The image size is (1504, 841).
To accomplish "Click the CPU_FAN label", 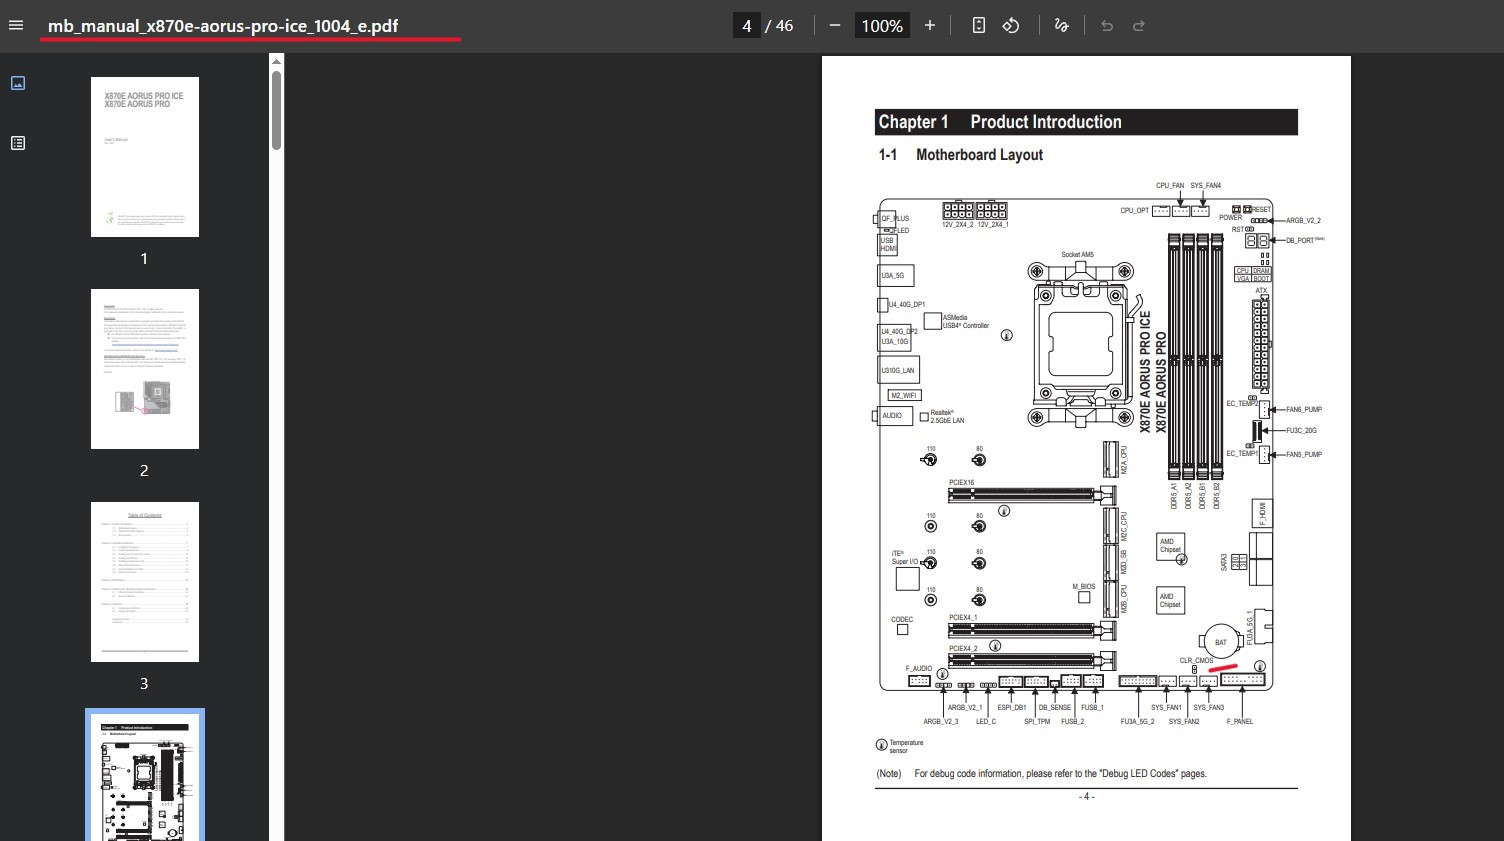I will 1170,186.
